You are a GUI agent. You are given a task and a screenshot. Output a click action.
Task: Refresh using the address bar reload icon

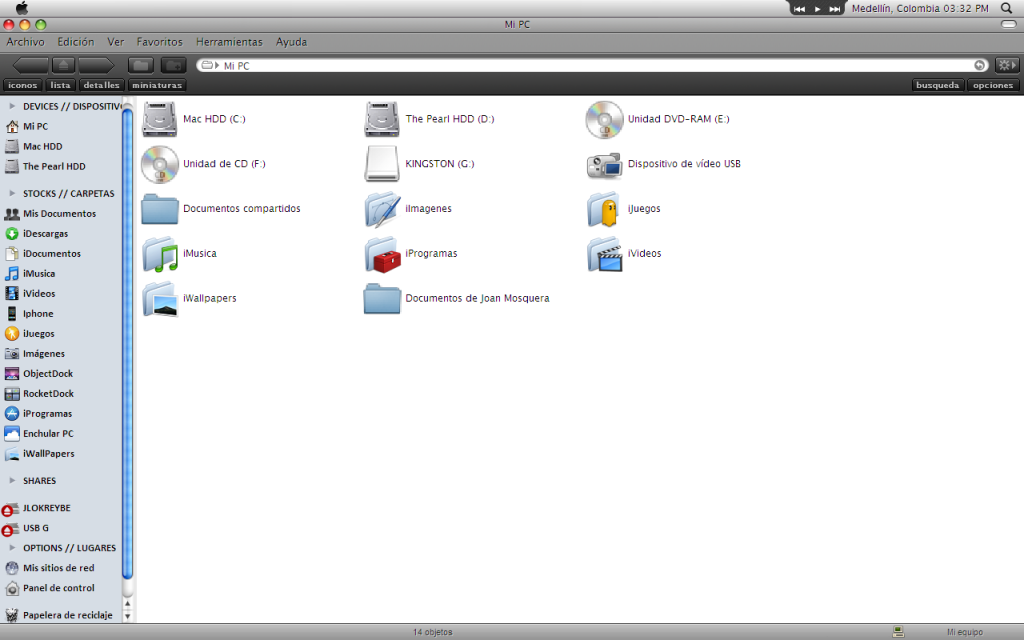pos(980,65)
